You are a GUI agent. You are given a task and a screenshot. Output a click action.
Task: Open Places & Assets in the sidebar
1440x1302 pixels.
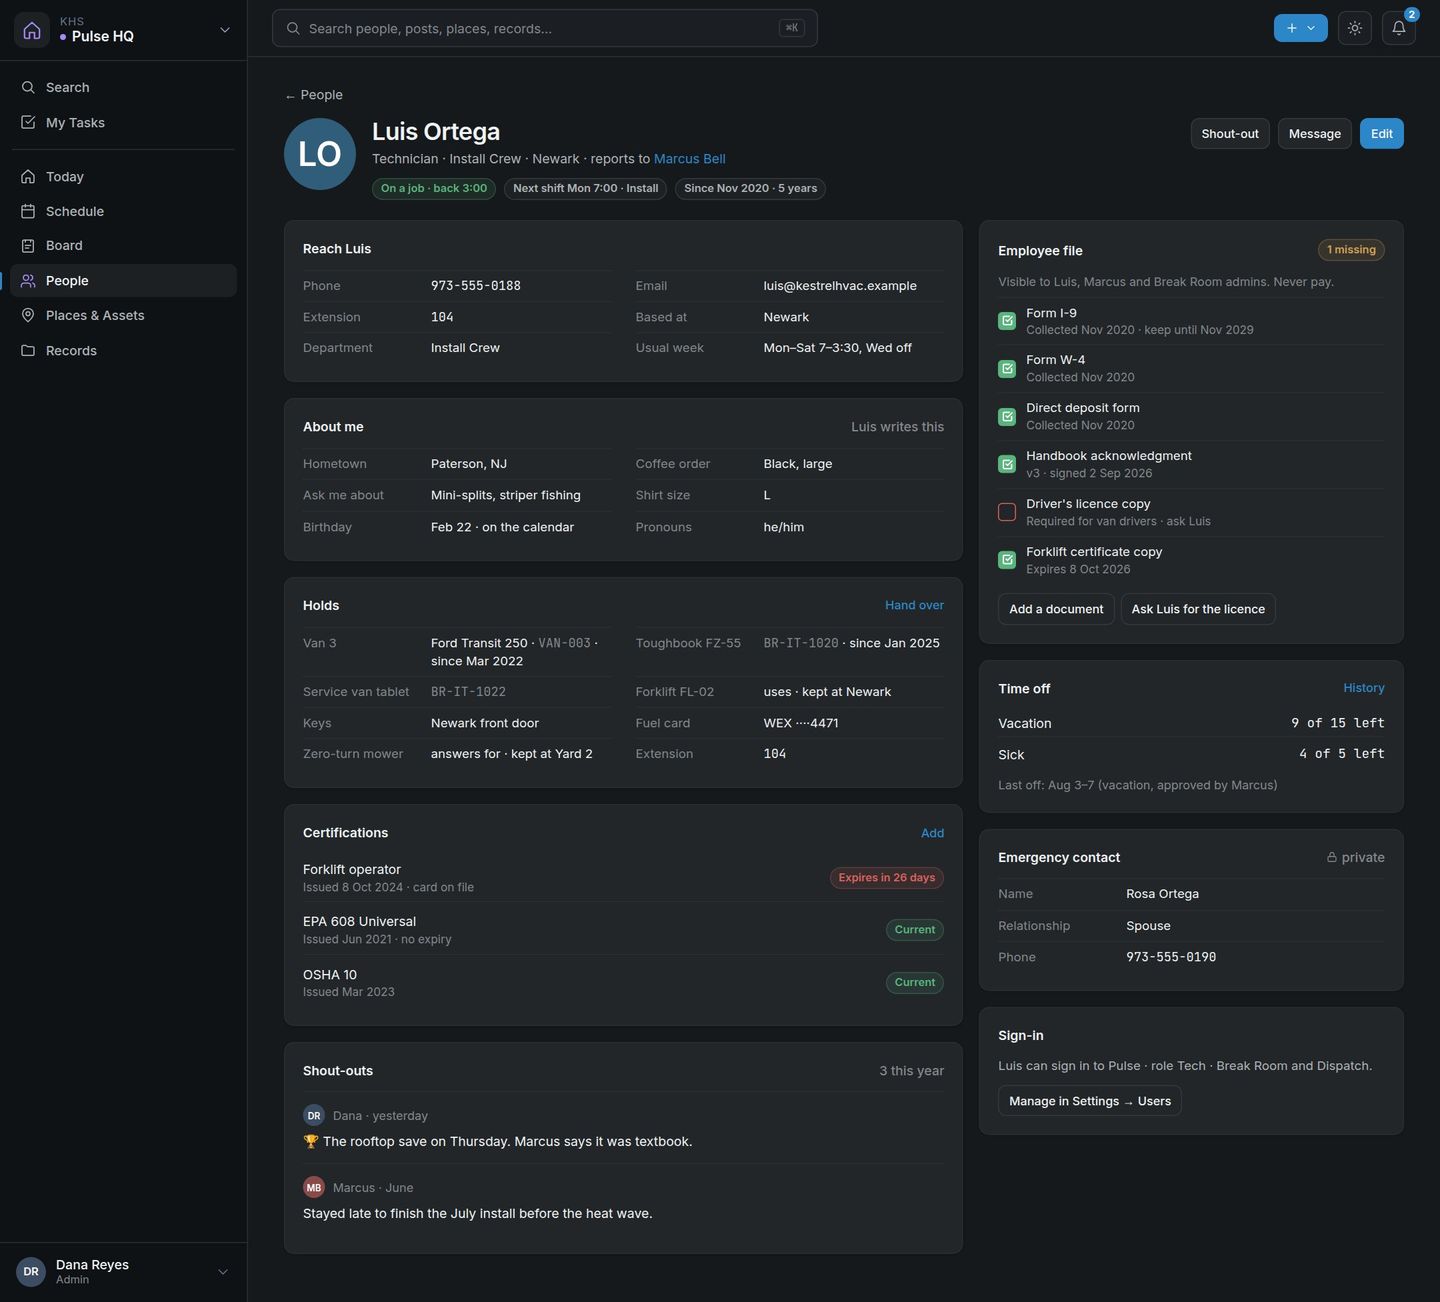click(123, 315)
